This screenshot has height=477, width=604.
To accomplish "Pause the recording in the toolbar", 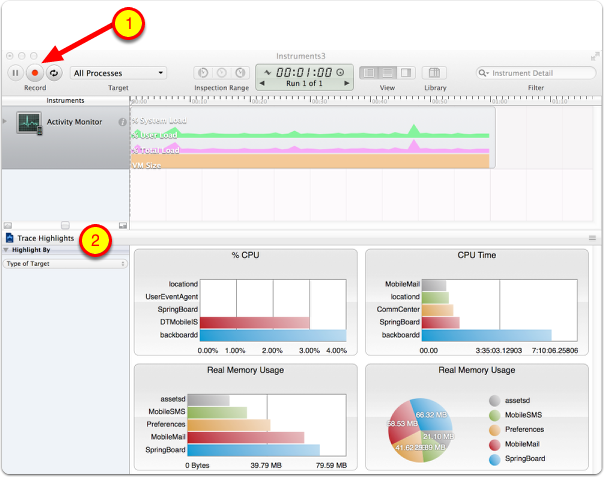I will (16, 73).
